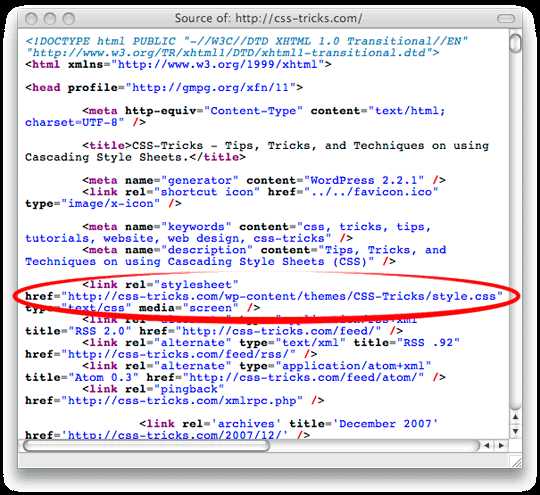This screenshot has height=495, width=540.
Task: Click the 'http://css-tricks.com/2007/12/' href
Action: coord(174,435)
